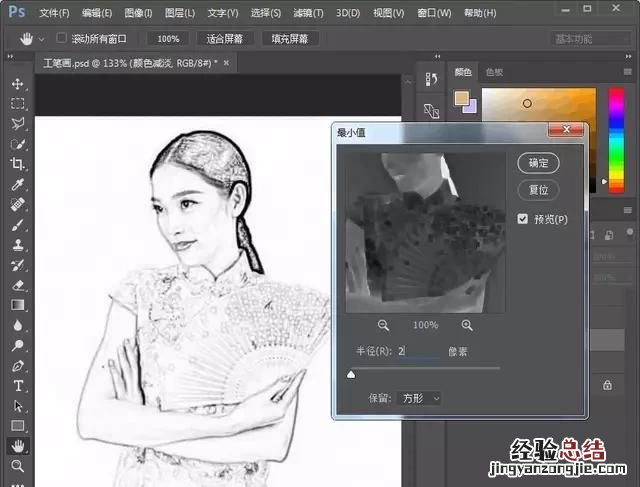
Task: Collapse the right panels with double arrows
Action: pos(628,56)
